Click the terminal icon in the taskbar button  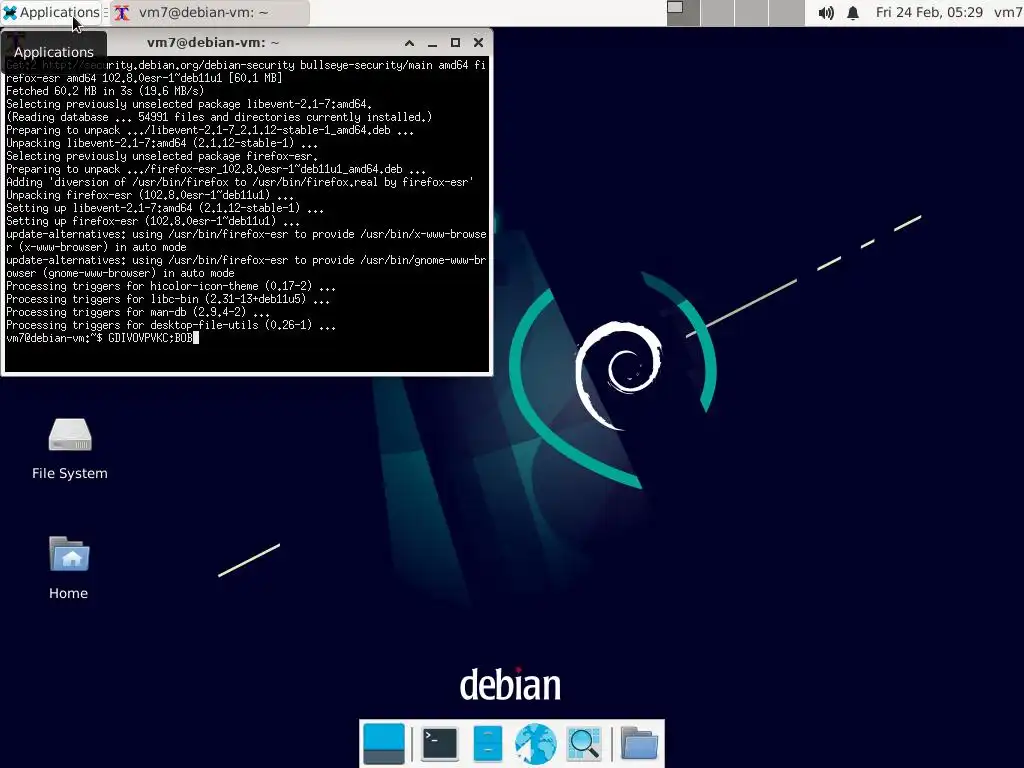122,13
